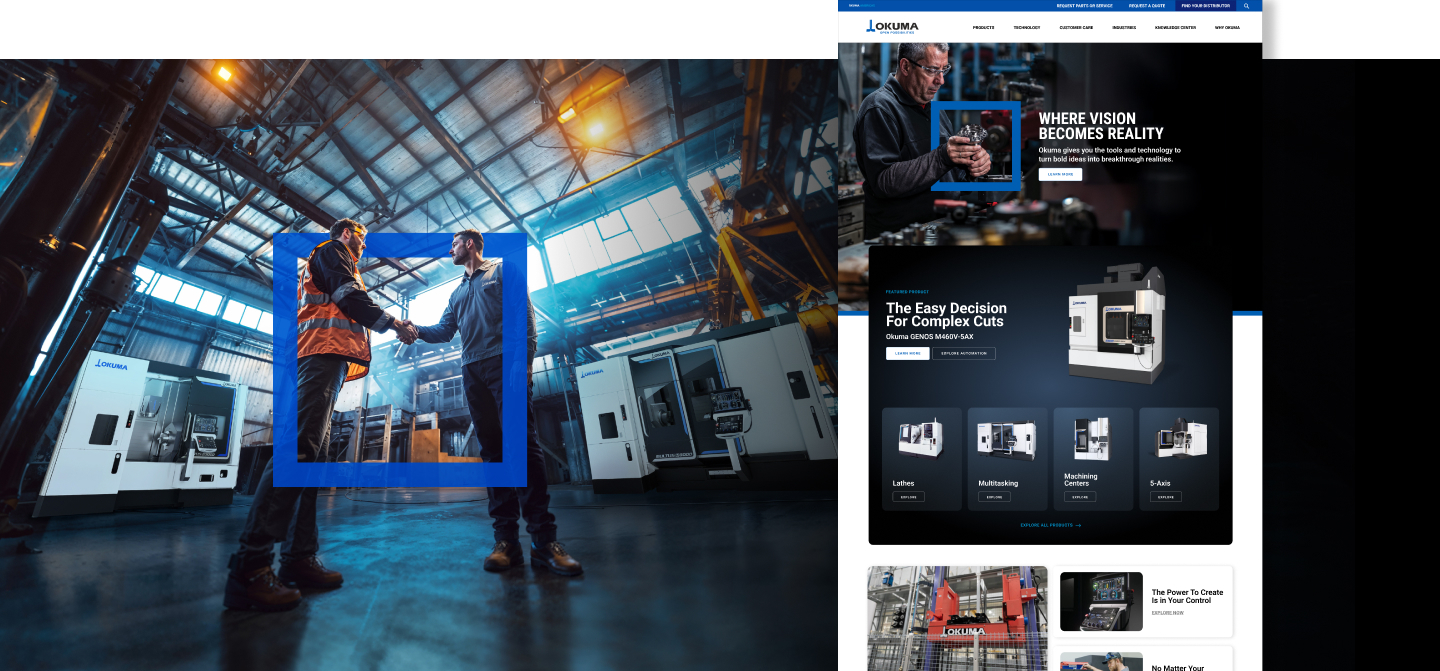Click the Explore All Products link
This screenshot has height=671, width=1440.
[1050, 525]
